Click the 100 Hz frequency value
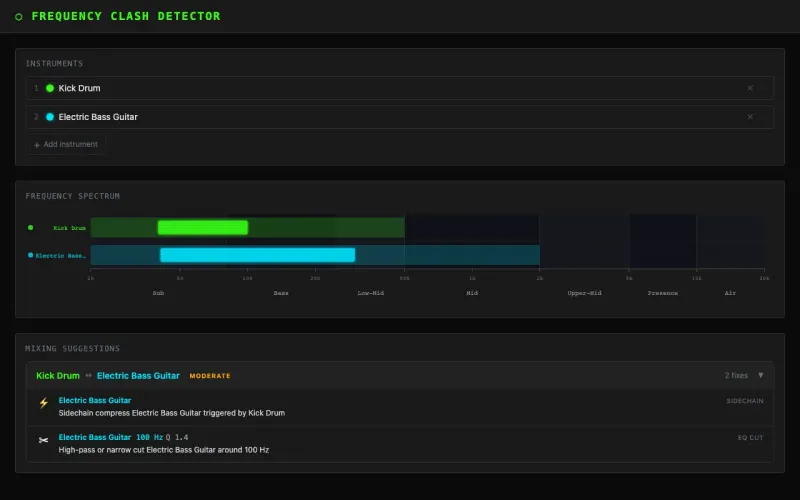 [149, 438]
